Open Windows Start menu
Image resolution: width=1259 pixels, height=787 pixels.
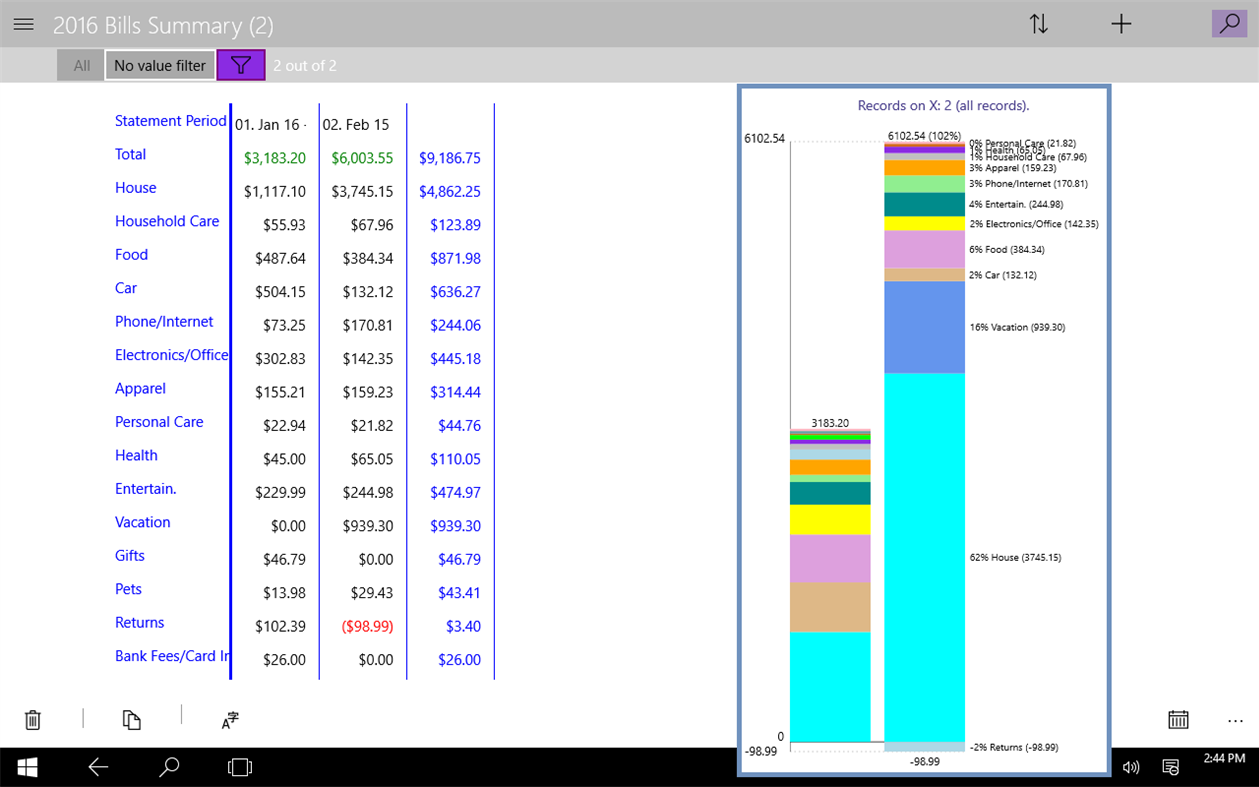point(26,766)
